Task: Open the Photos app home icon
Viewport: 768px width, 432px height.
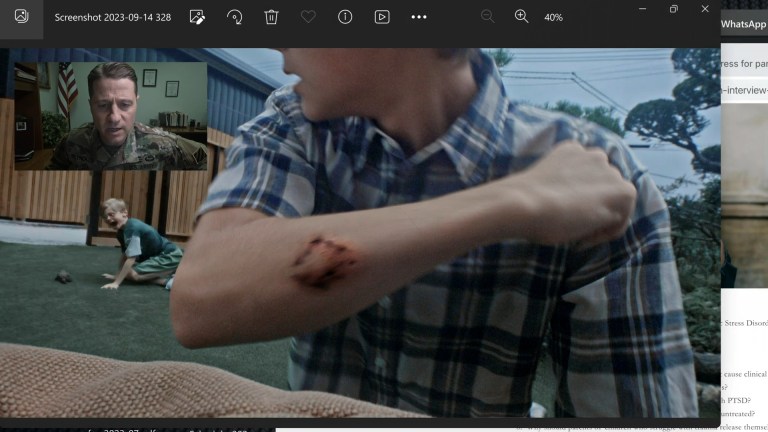Action: coord(21,17)
